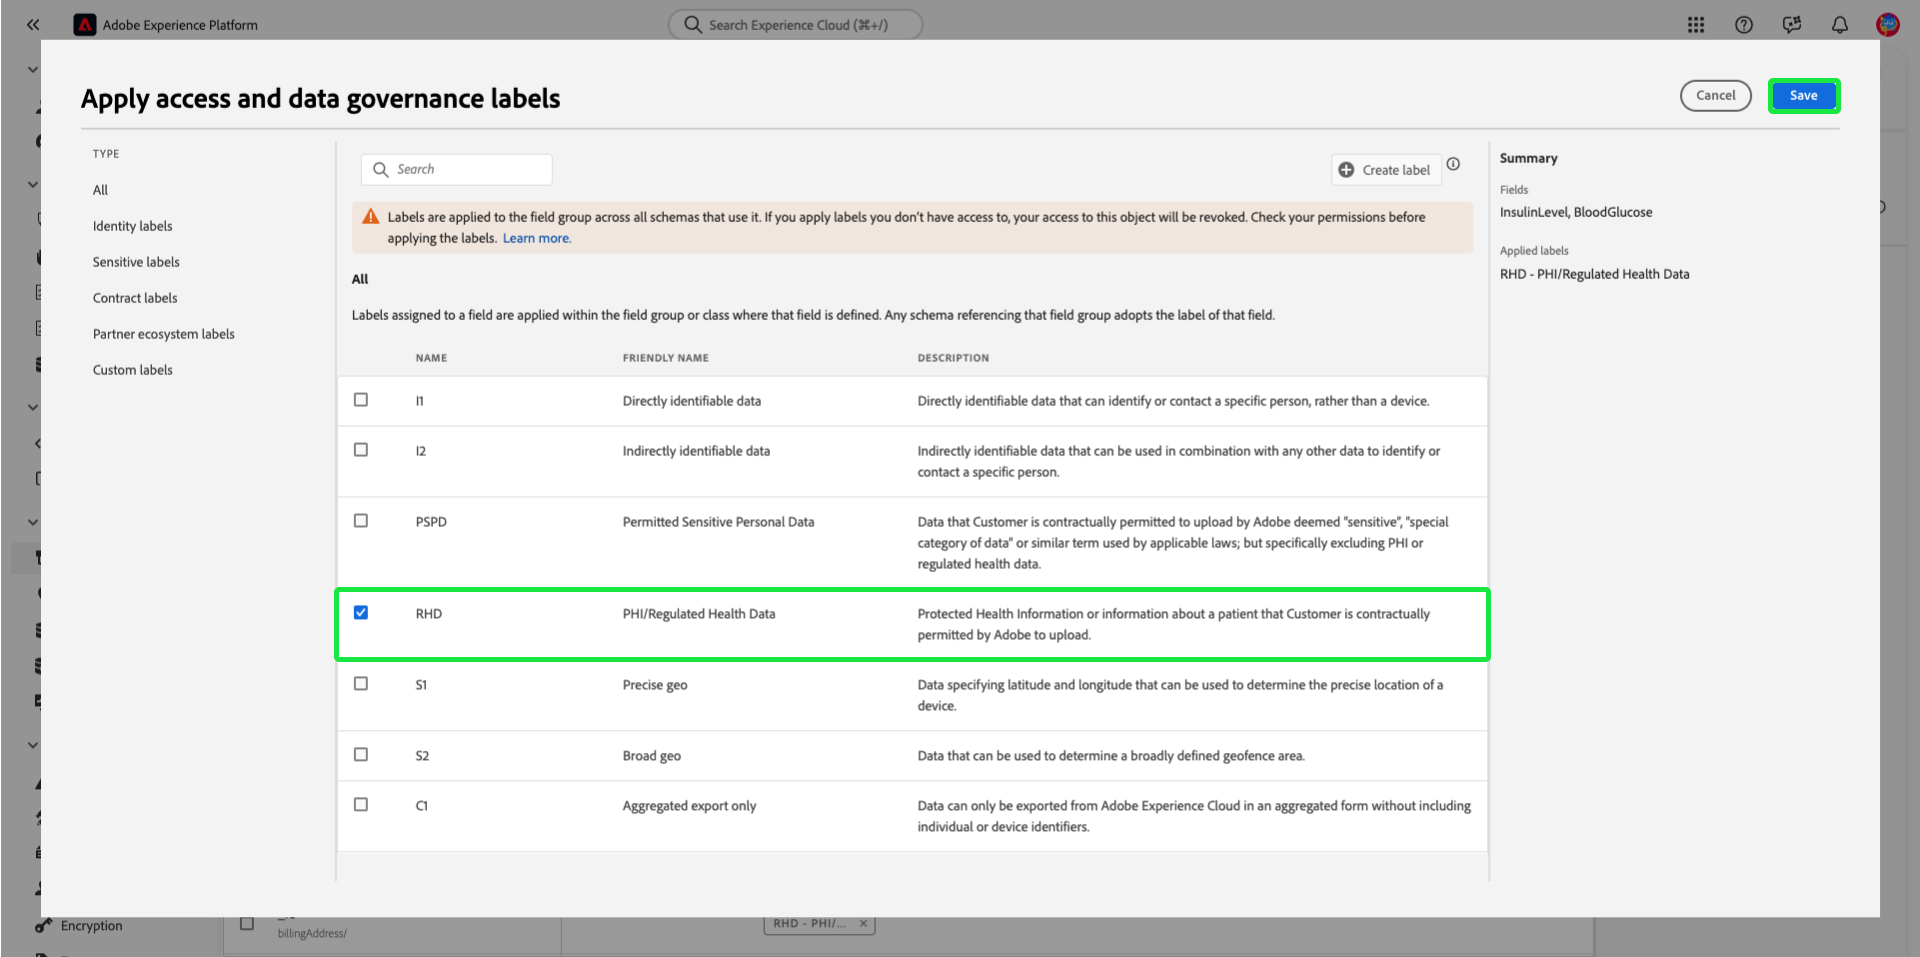
Task: Open the notifications bell
Action: click(x=1840, y=25)
